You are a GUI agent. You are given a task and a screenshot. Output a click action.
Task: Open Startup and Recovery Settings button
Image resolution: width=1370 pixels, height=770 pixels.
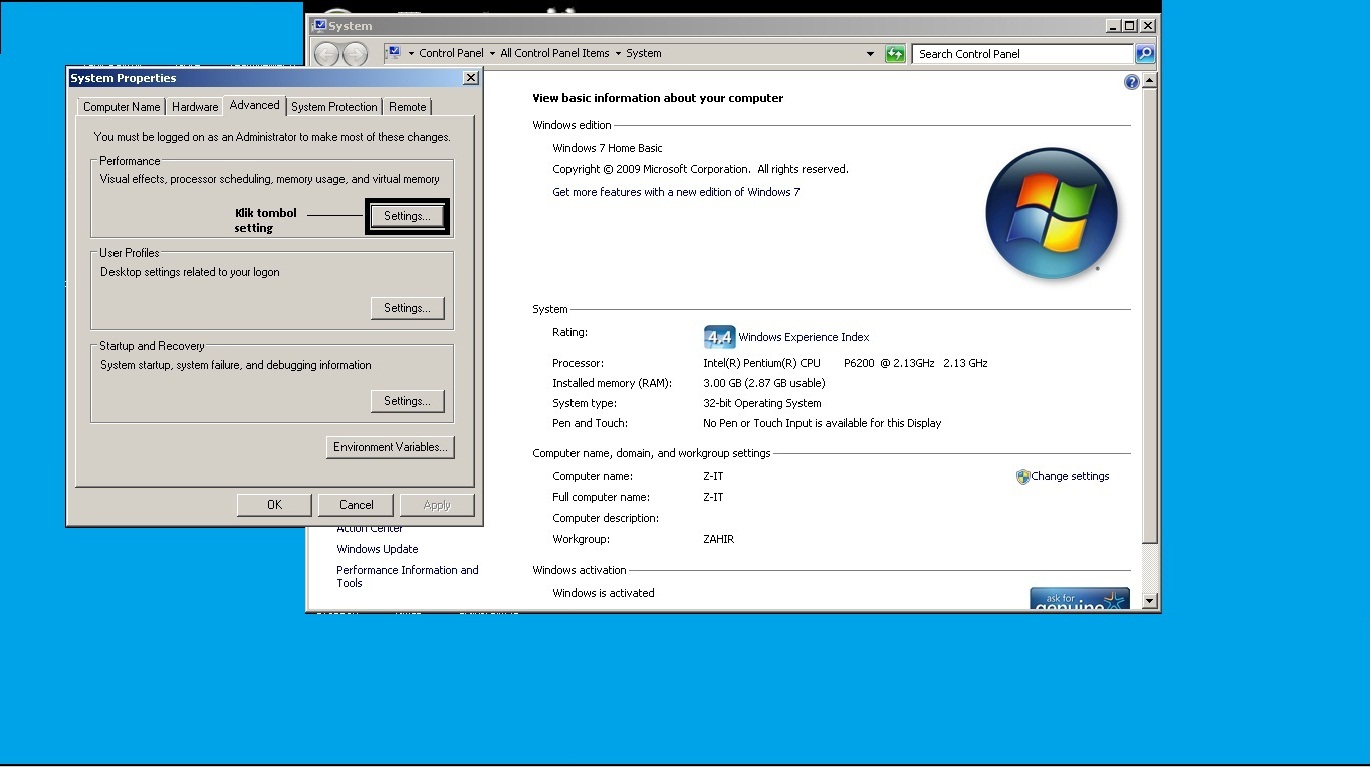(407, 401)
